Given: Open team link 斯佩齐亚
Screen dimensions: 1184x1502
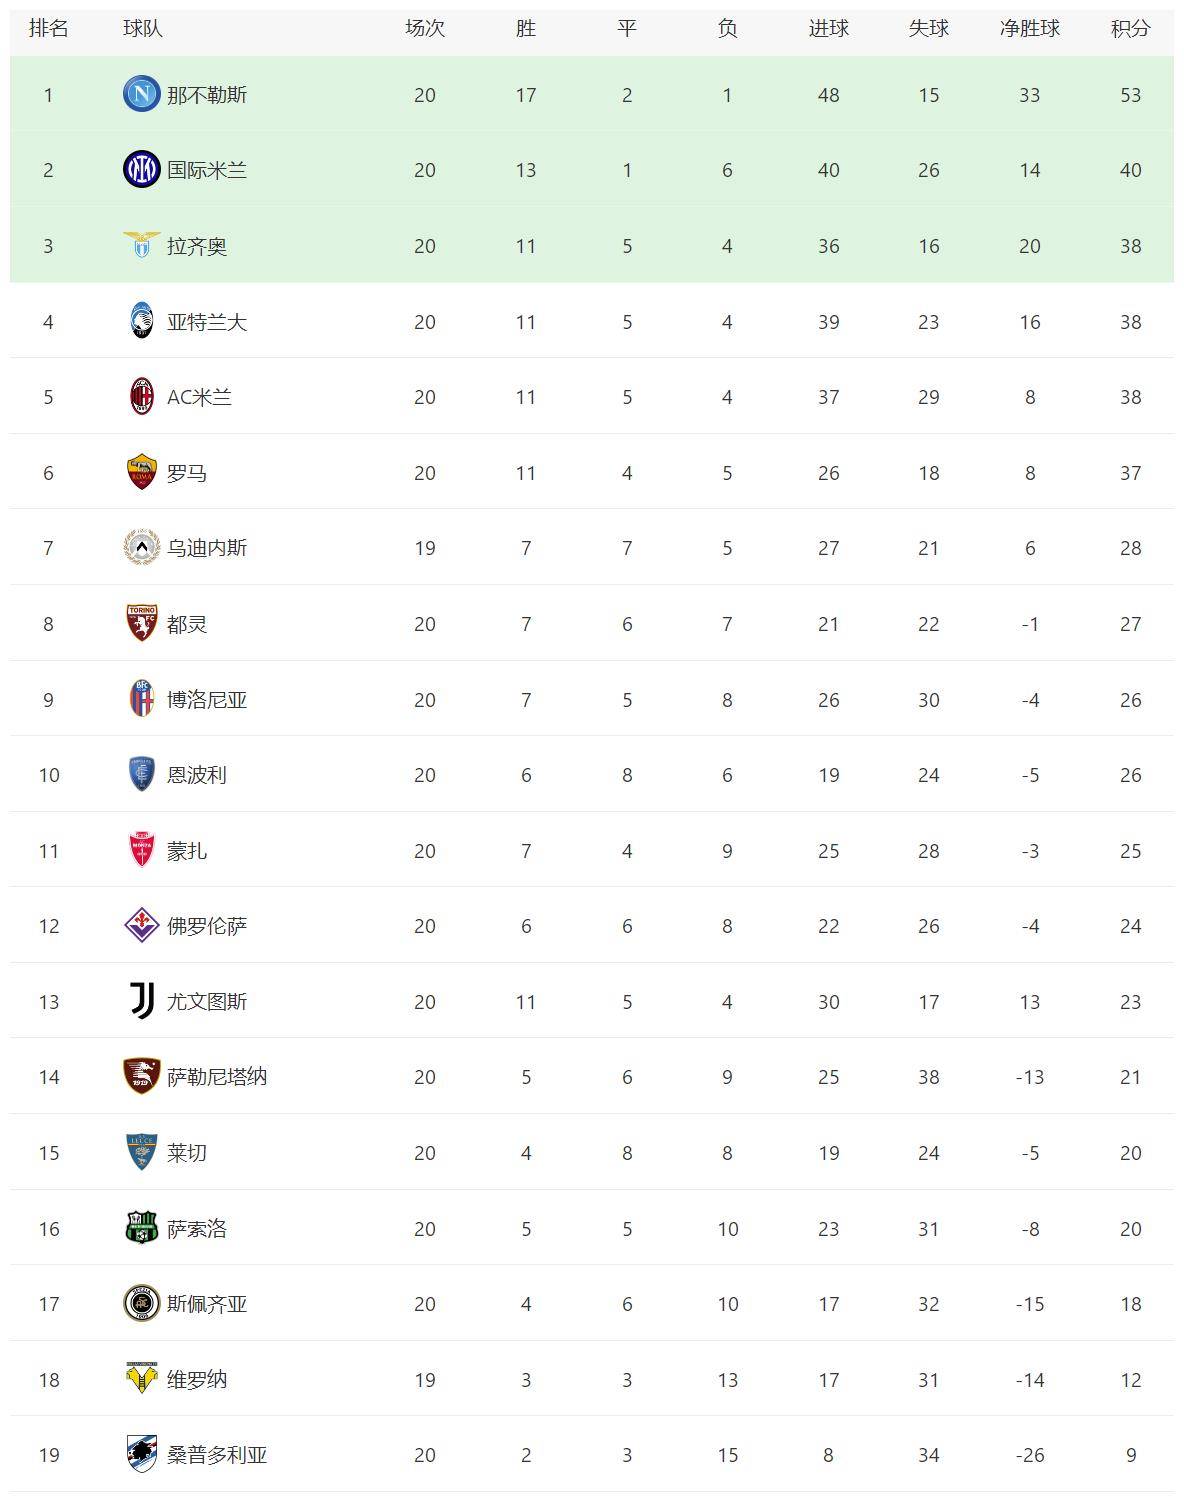Looking at the screenshot, I should (207, 1304).
